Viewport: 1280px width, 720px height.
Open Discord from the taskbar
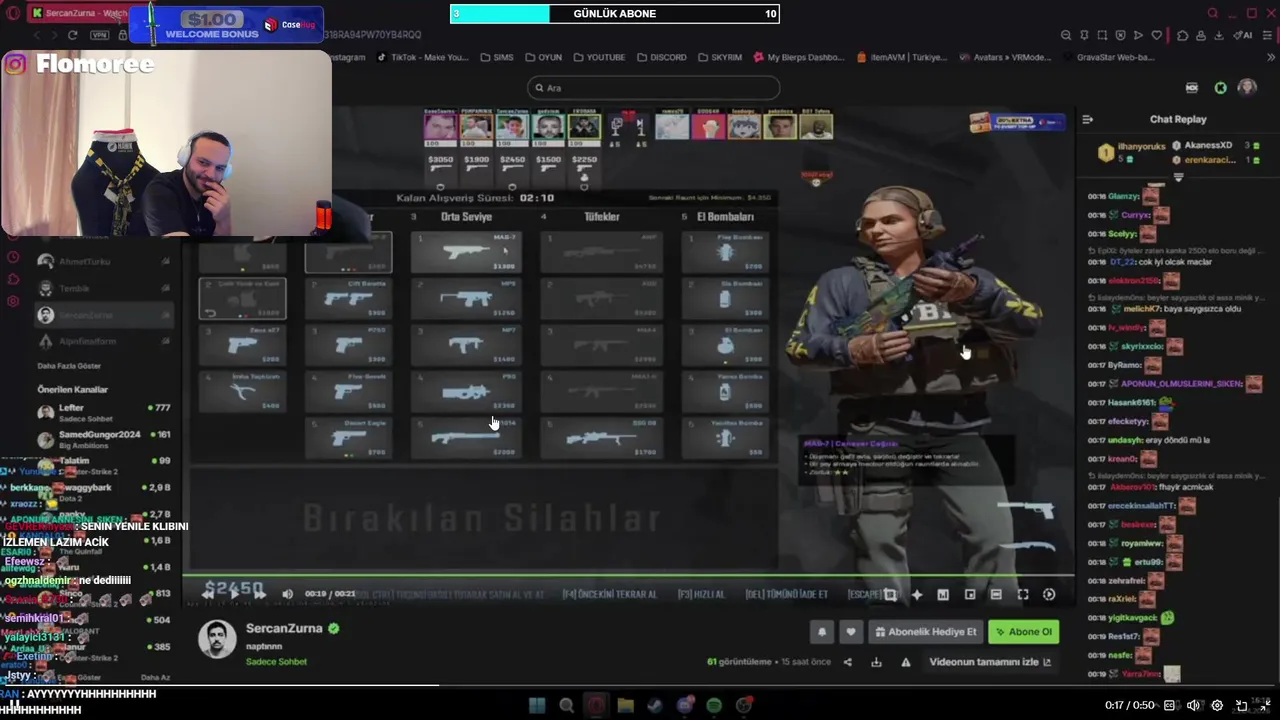point(685,705)
